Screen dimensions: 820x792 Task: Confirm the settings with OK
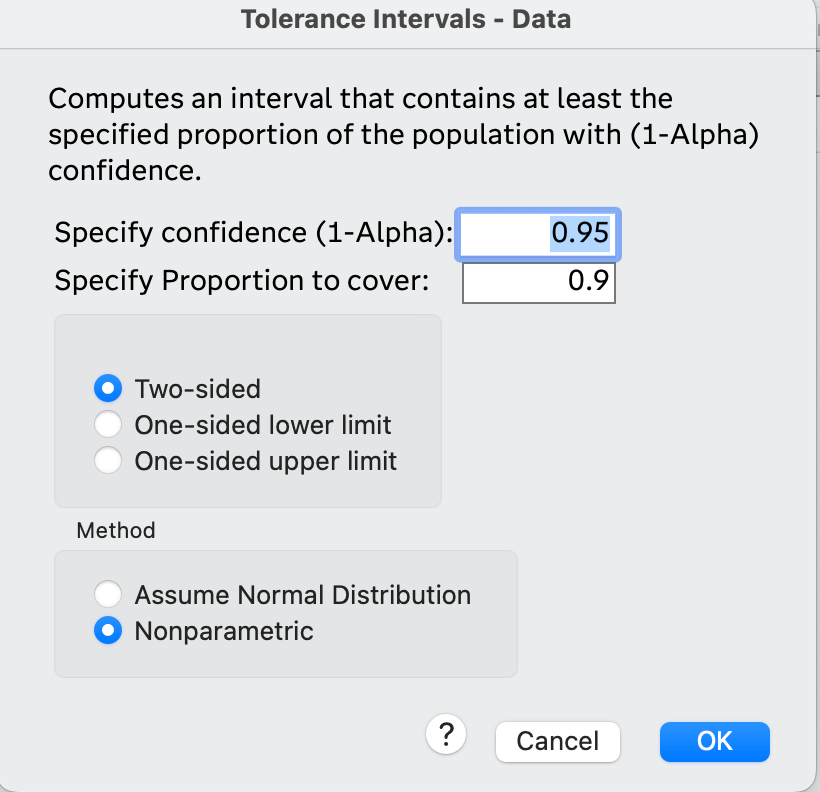(714, 741)
